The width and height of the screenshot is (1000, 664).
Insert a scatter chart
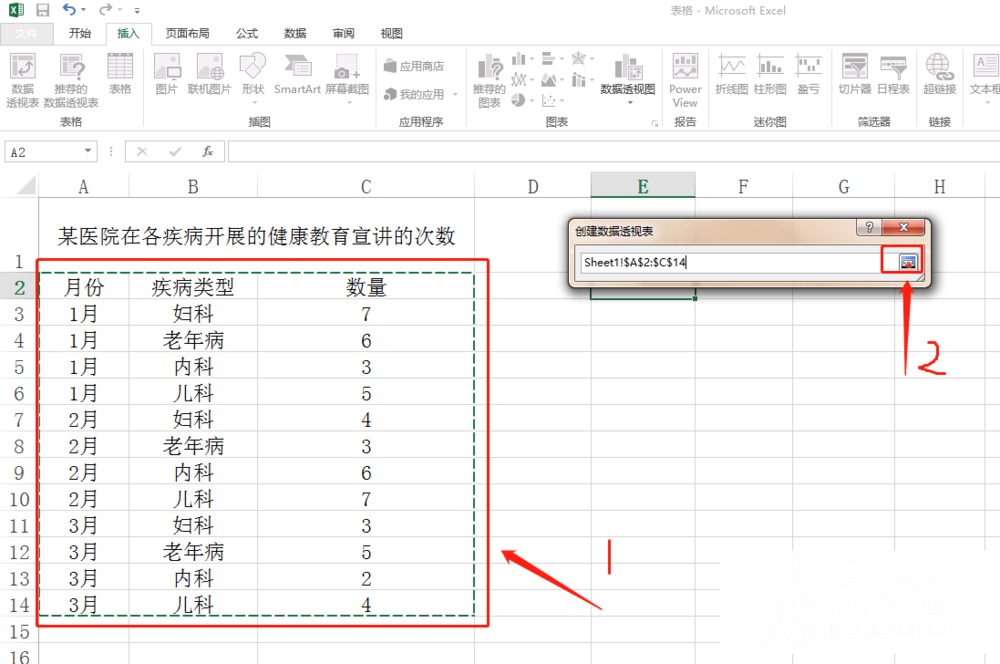[x=552, y=100]
